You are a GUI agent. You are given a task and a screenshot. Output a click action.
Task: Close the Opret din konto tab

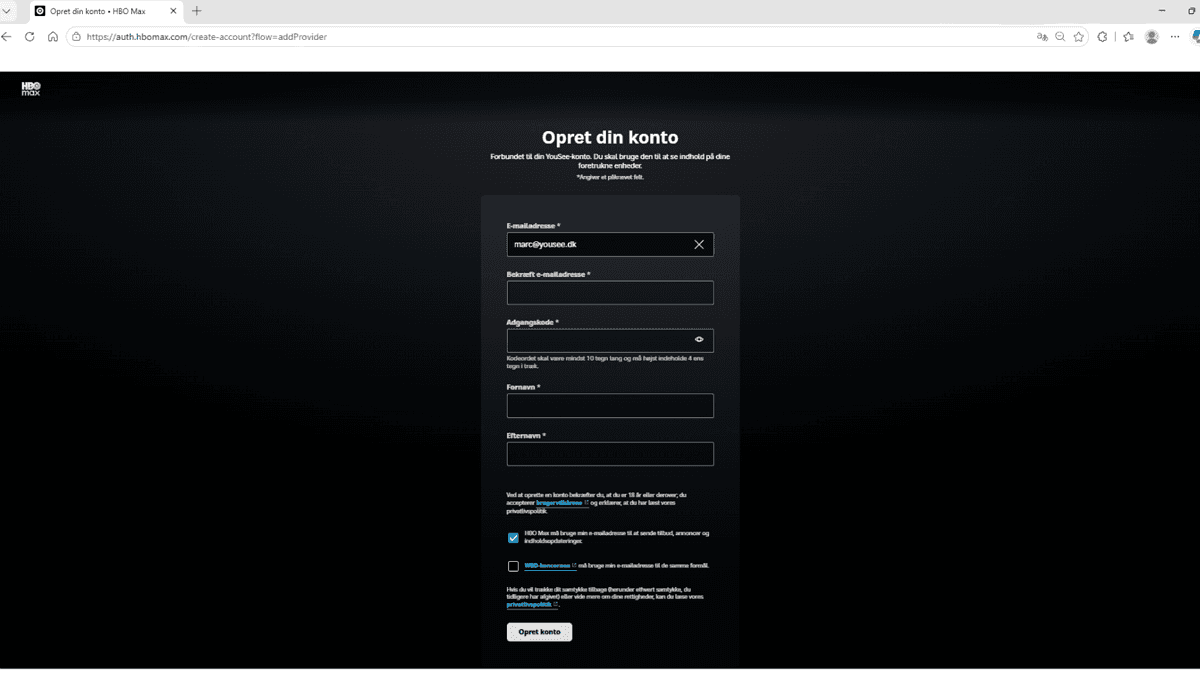coord(173,11)
